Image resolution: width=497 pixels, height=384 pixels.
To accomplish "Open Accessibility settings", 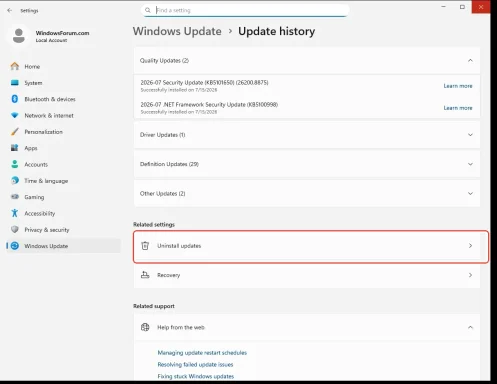I will click(x=63, y=213).
